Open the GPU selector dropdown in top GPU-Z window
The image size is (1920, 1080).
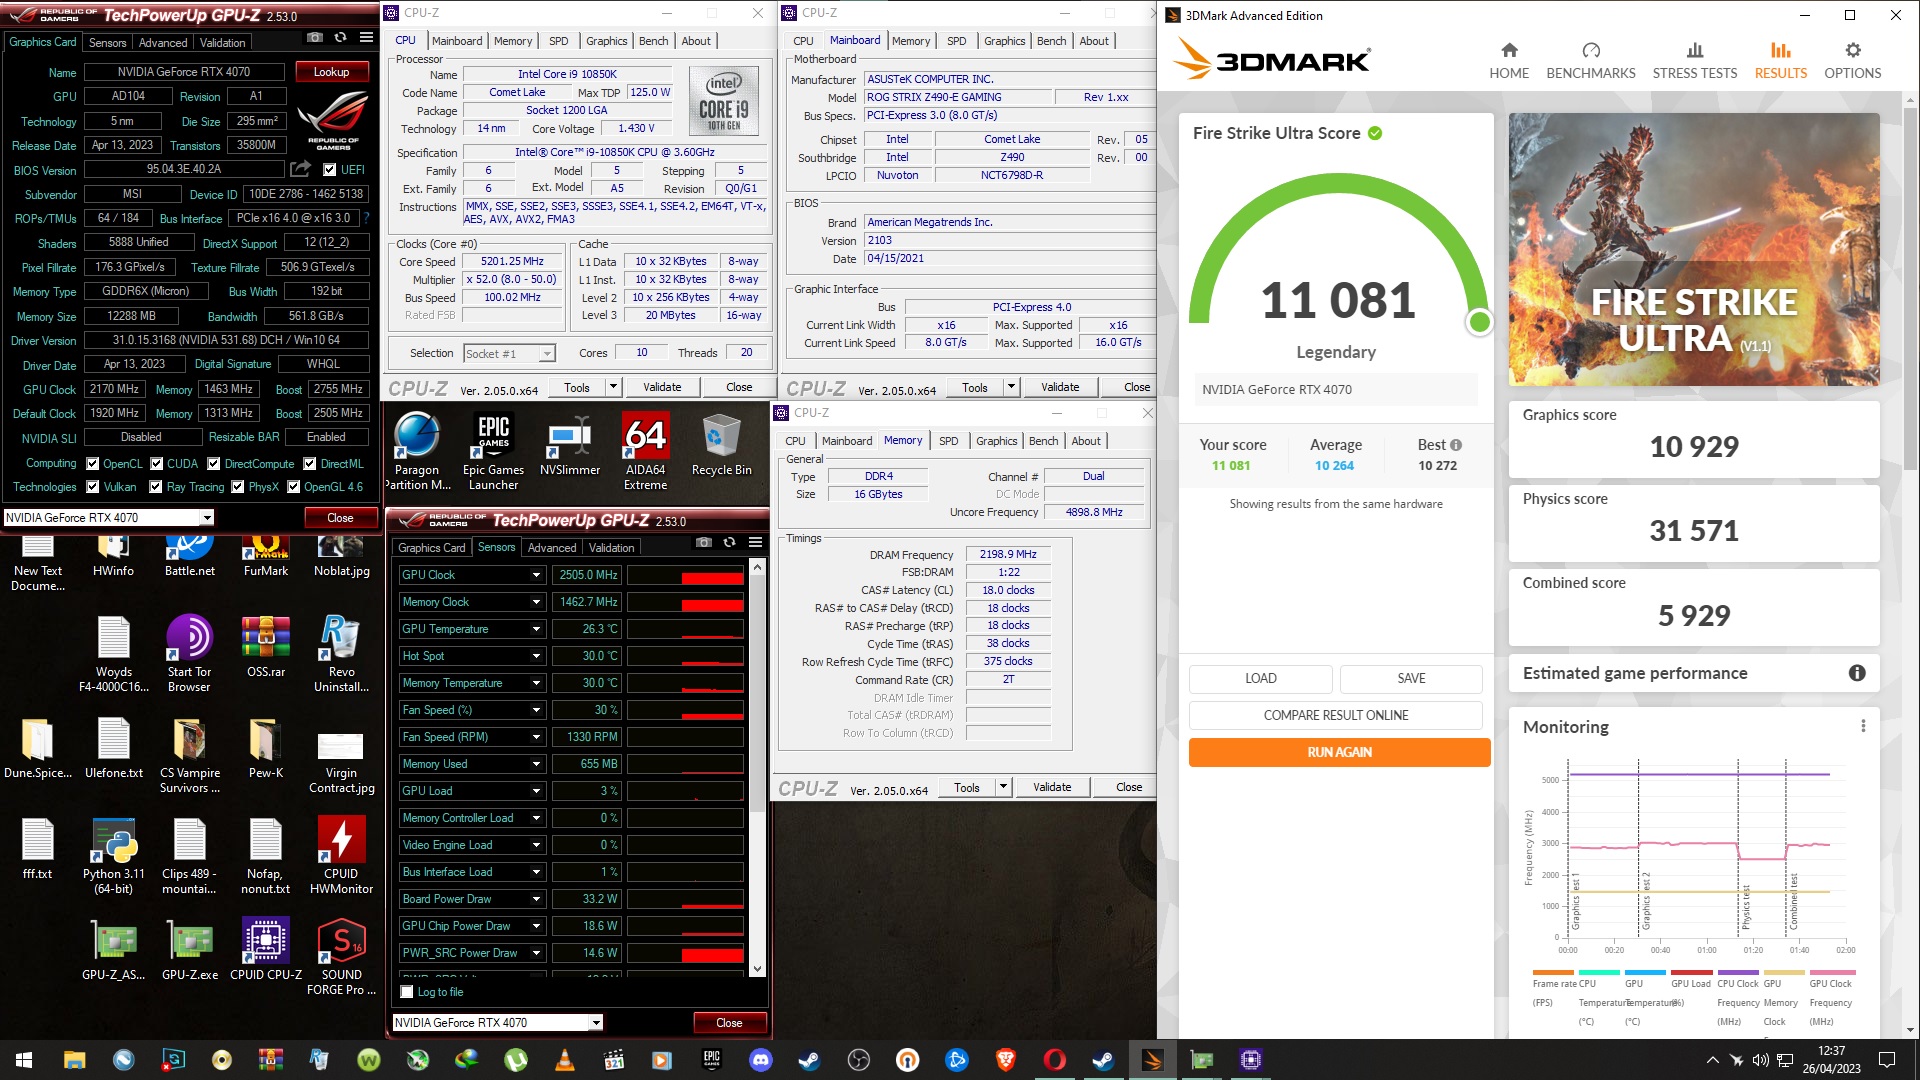click(x=206, y=517)
